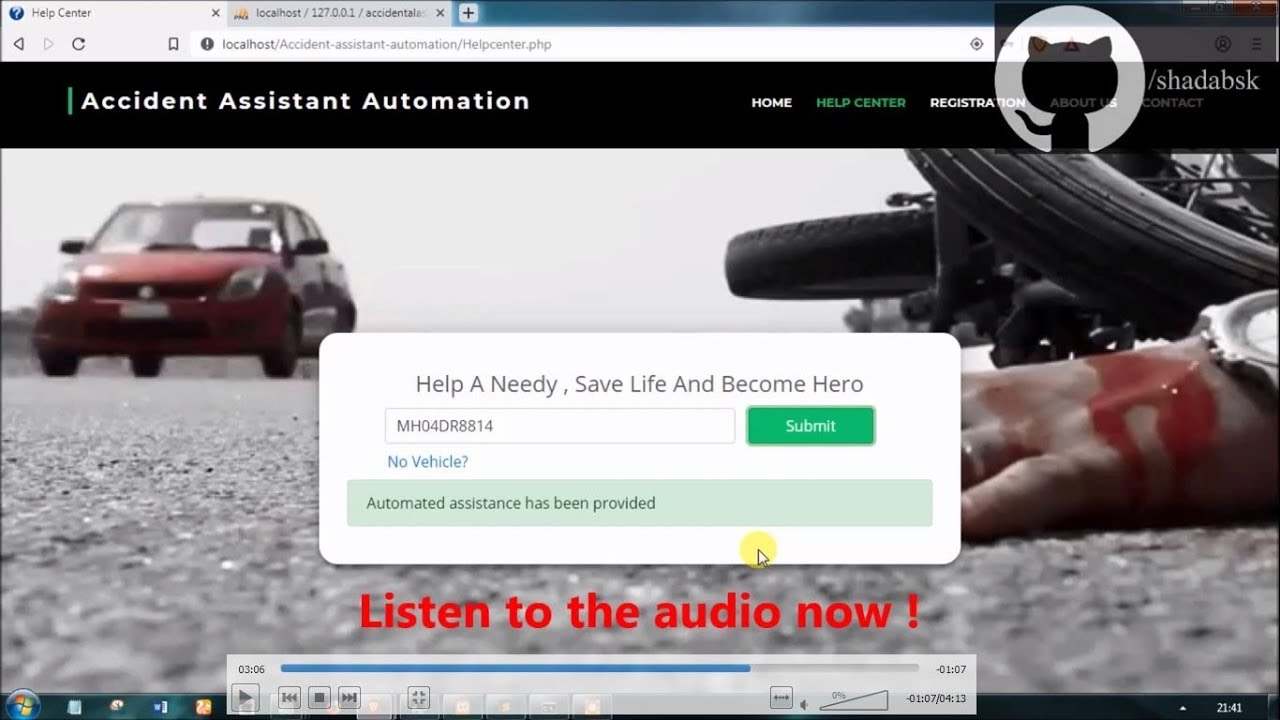Click the No Vehicle? link
The height and width of the screenshot is (720, 1280).
pyautogui.click(x=427, y=462)
